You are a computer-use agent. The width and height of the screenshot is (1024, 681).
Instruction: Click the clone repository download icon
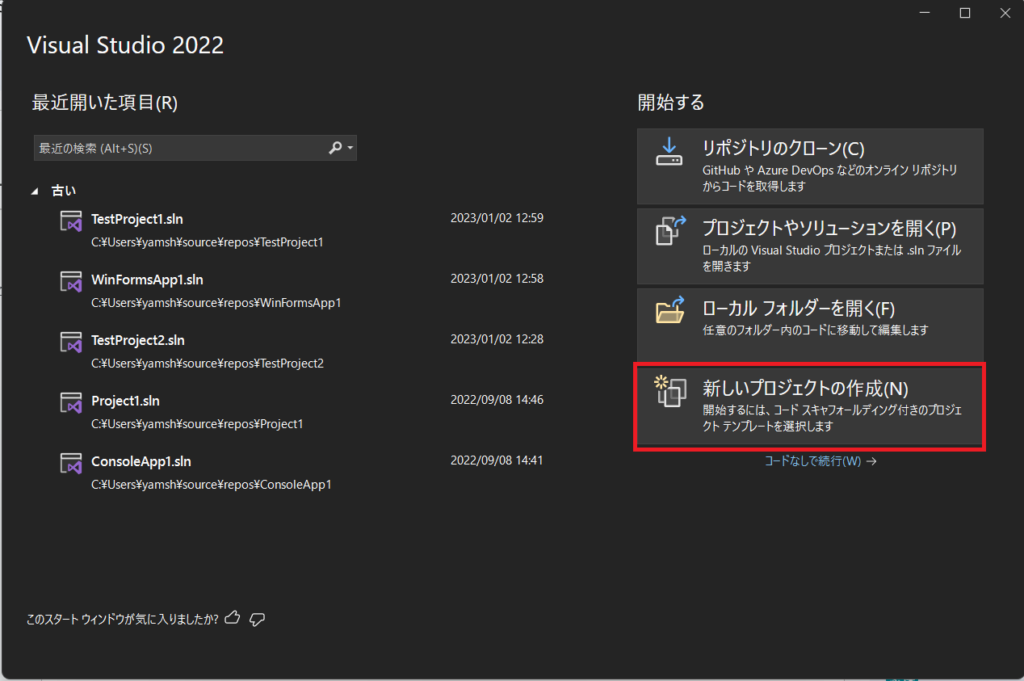click(669, 151)
